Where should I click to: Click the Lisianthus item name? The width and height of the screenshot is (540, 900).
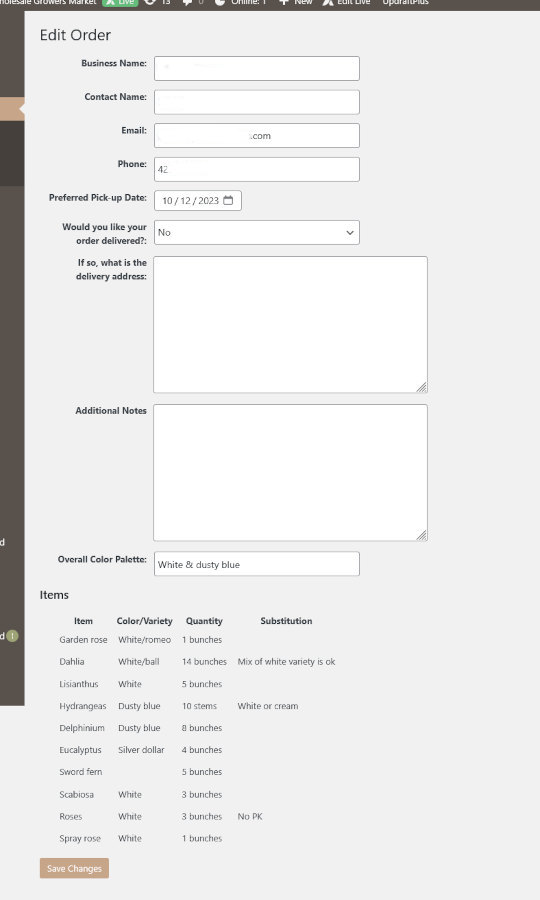coord(79,684)
